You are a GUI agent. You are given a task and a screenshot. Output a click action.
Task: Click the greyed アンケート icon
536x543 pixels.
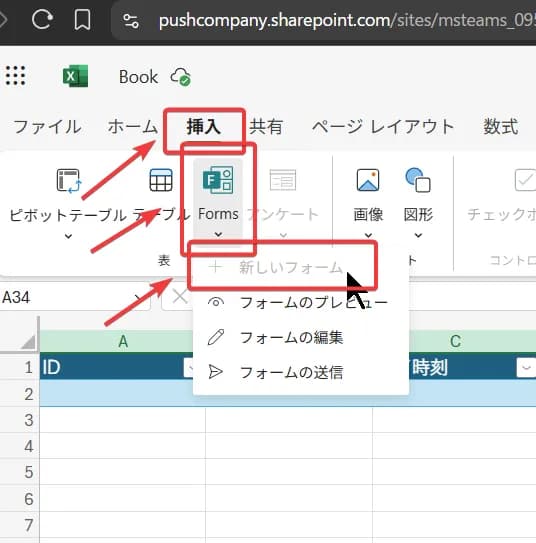point(283,180)
